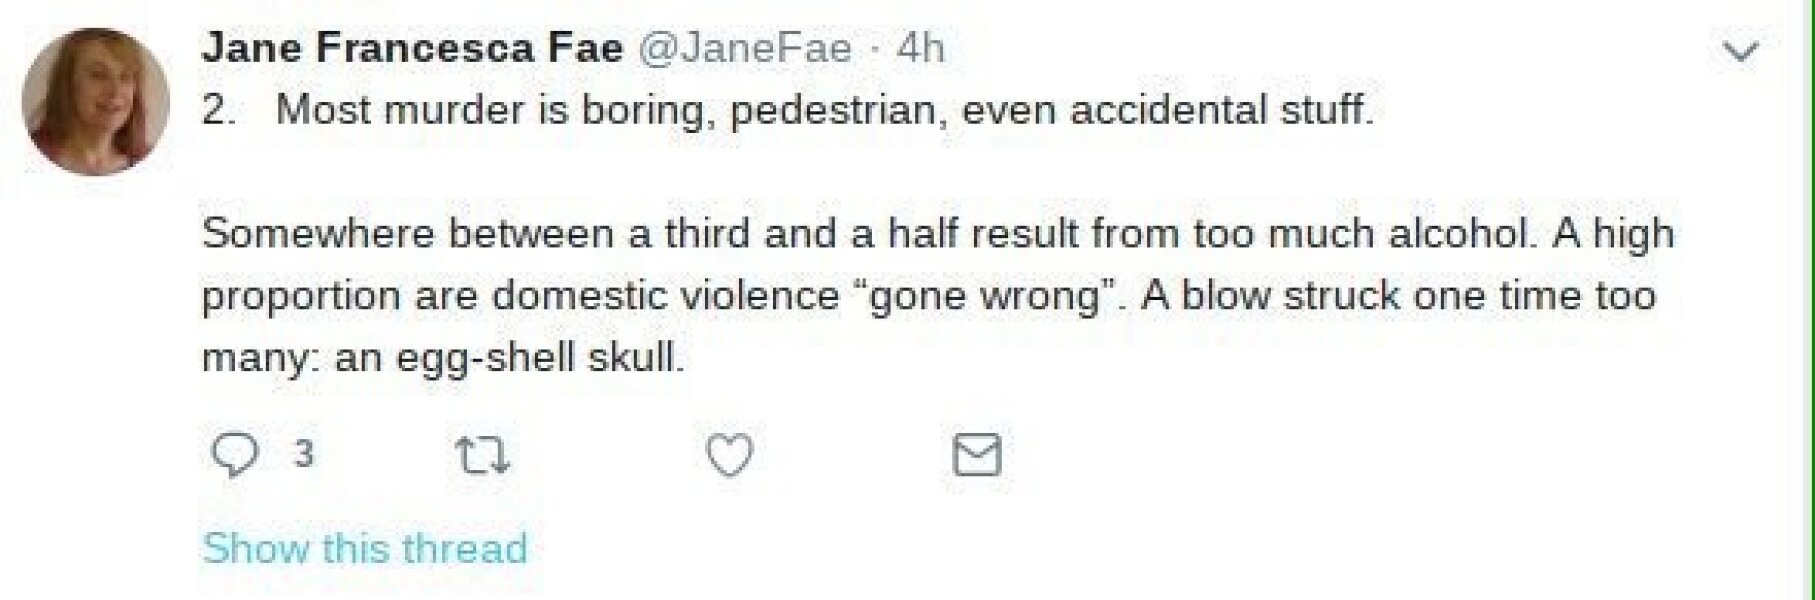Click the Show this thread link
This screenshot has height=600, width=1815.
pos(364,548)
